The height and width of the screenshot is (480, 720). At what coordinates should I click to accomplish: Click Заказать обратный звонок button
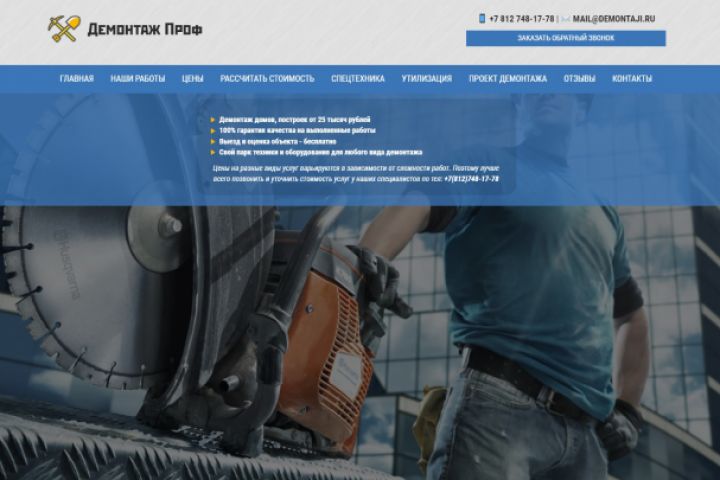[566, 38]
